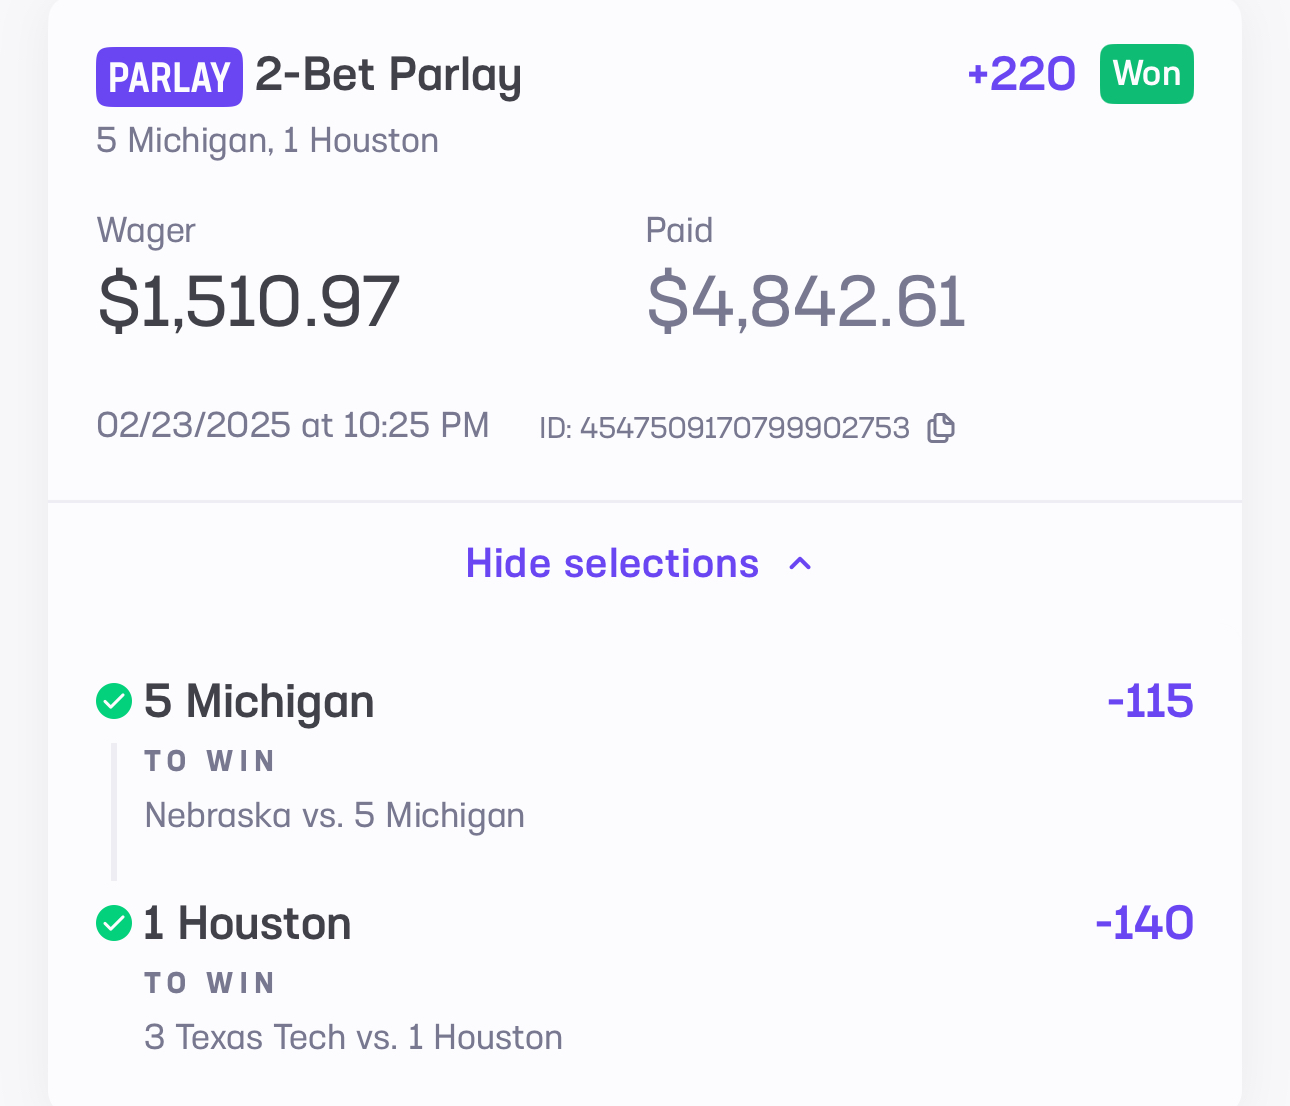This screenshot has height=1106, width=1290.
Task: Click the green checkmark beside 1 Houston
Action: [114, 923]
